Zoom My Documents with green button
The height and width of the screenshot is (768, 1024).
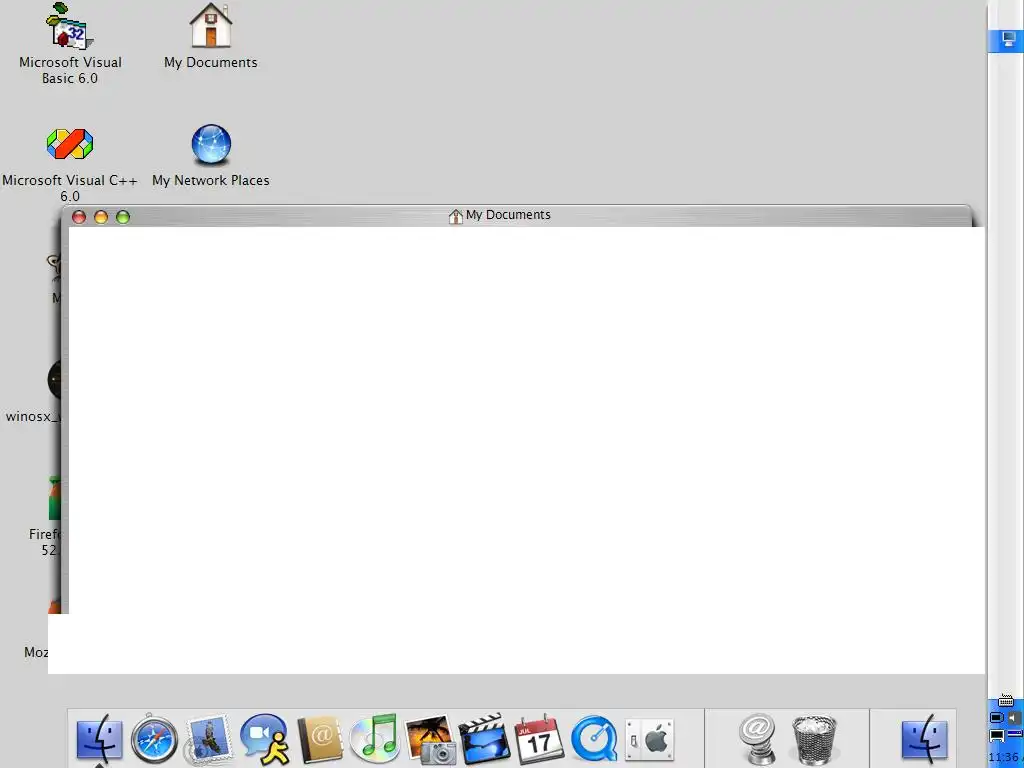tap(123, 217)
